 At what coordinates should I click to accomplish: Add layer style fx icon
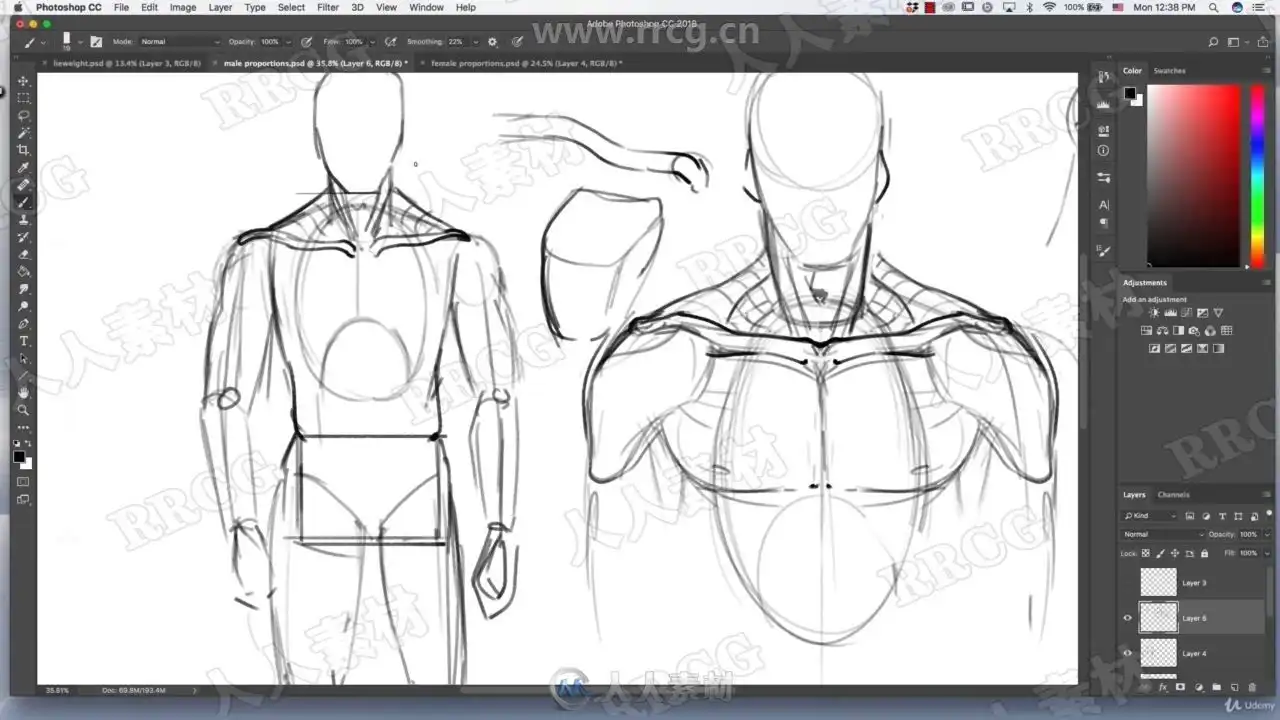1162,688
